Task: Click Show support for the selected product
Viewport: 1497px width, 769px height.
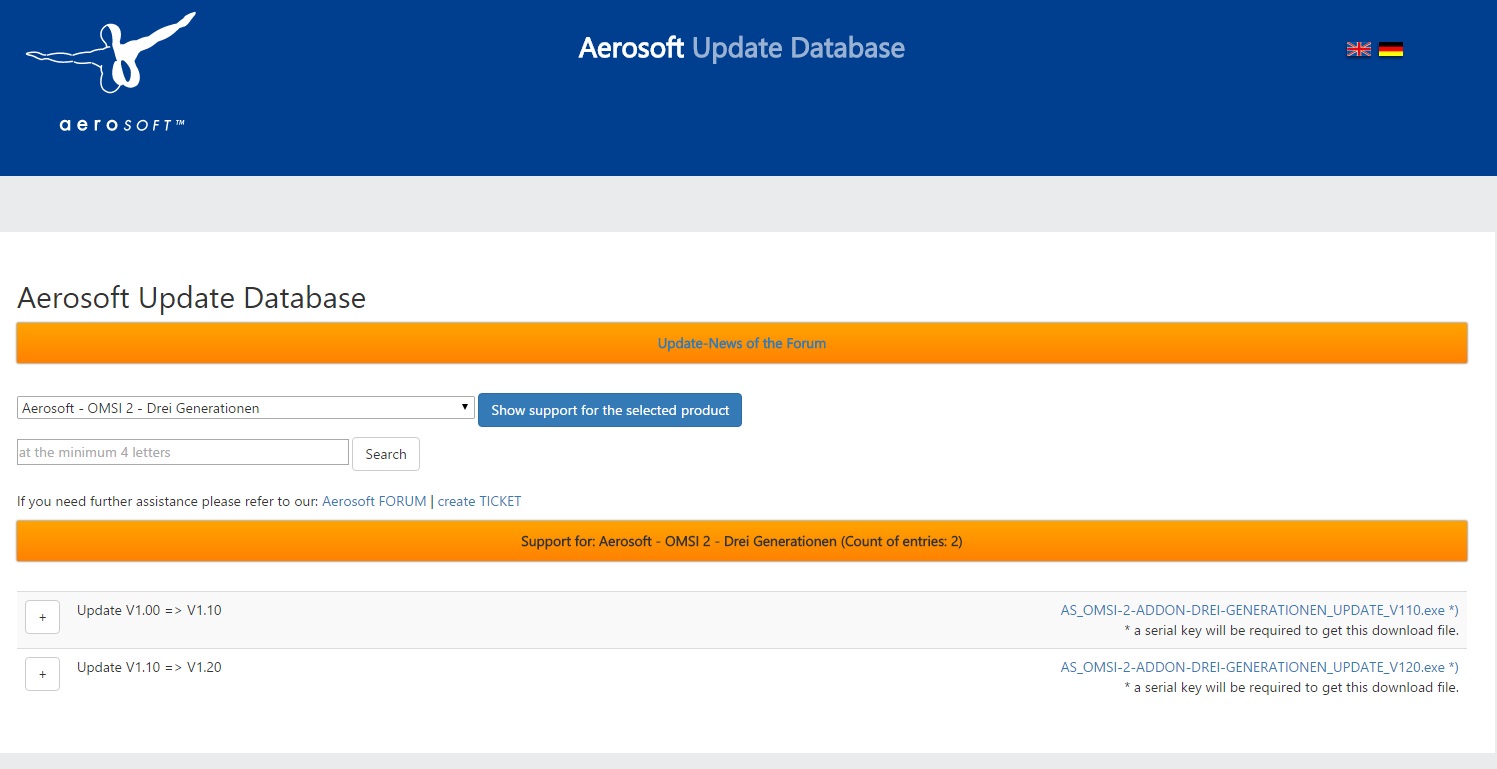Action: (x=610, y=410)
